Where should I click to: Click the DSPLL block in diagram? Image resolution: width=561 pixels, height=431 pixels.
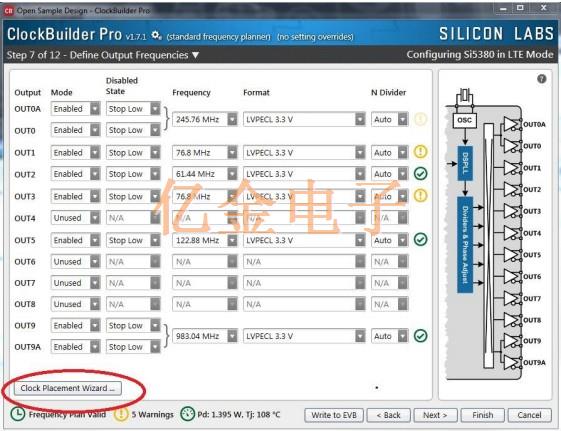pos(465,163)
